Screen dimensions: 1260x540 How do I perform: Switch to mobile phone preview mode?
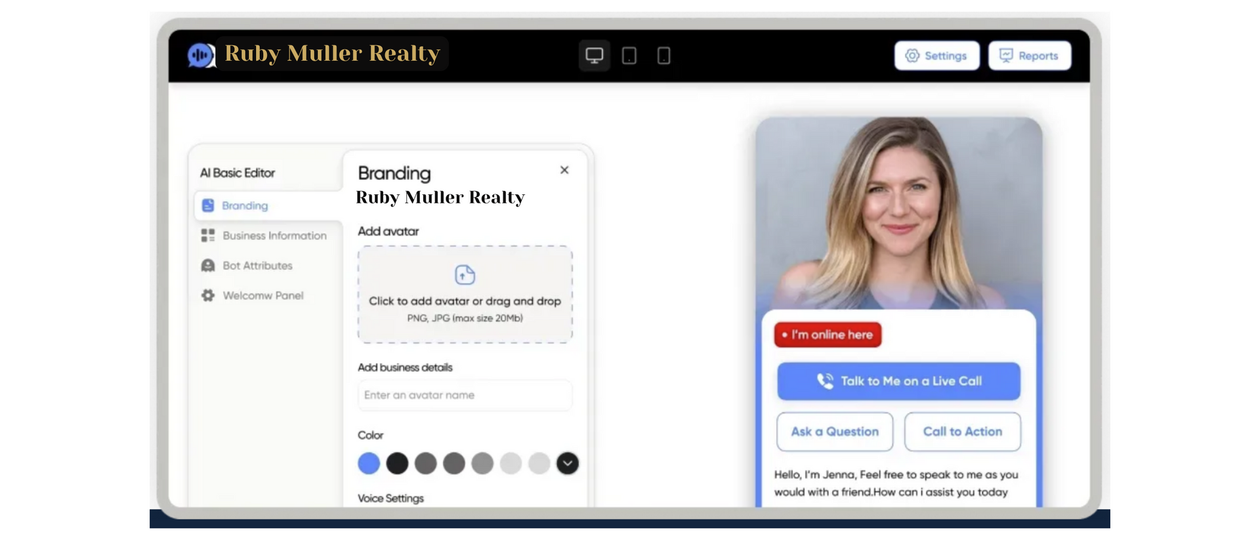click(x=664, y=56)
